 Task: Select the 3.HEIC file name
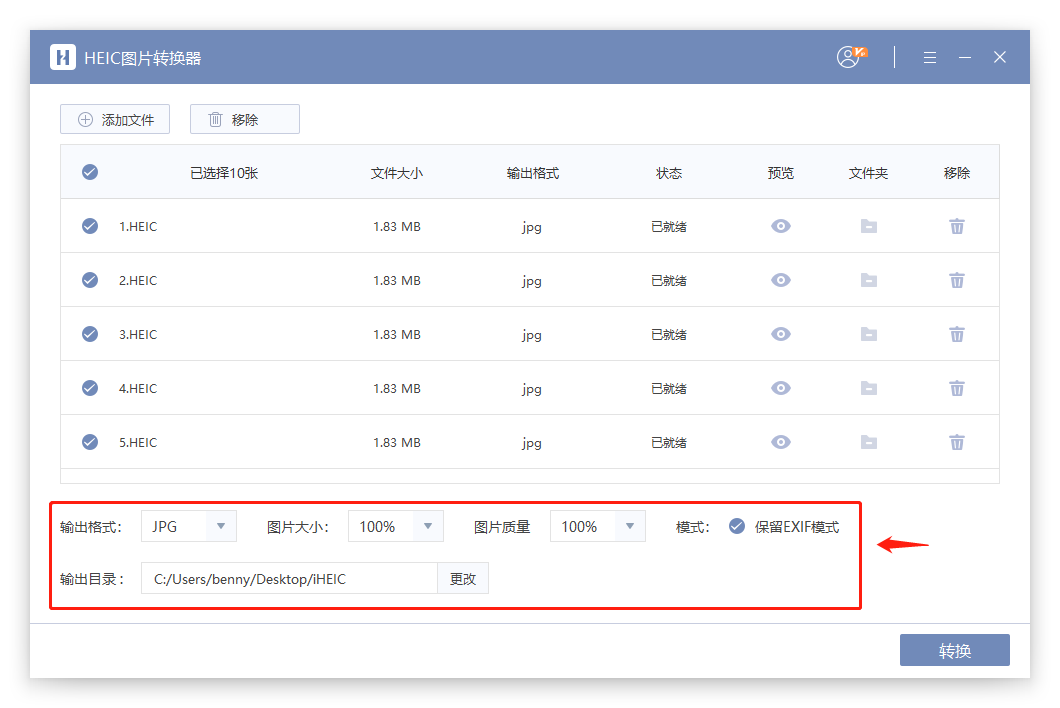(138, 335)
